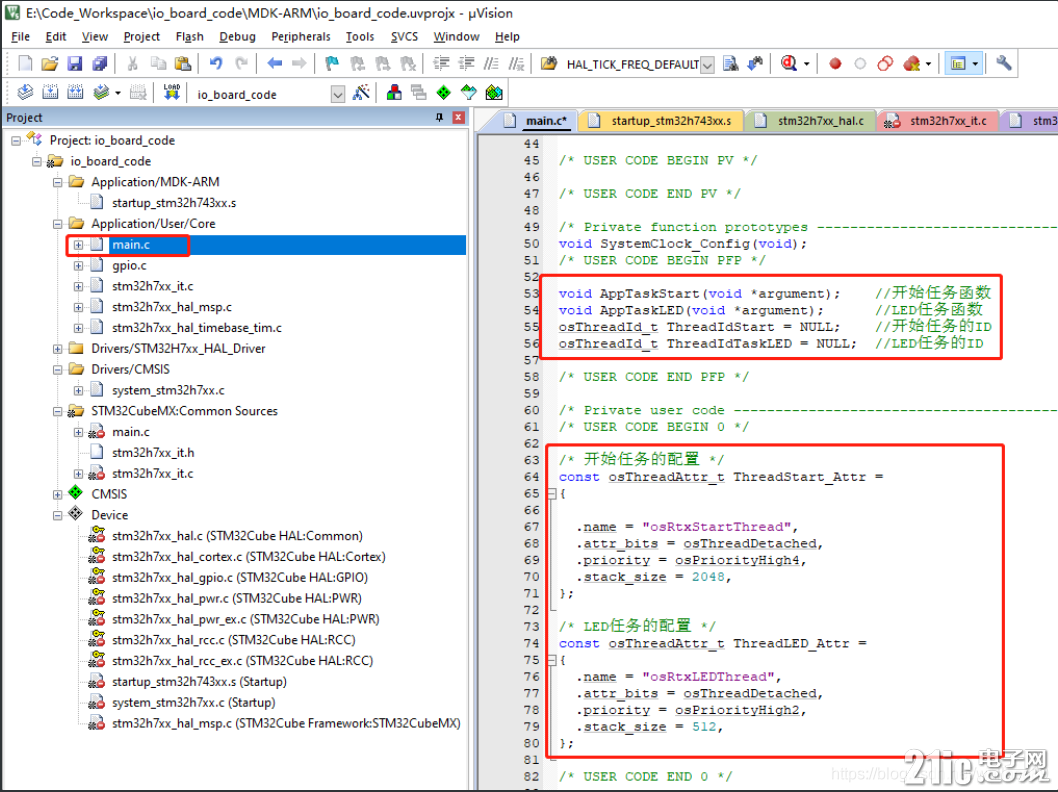Click osPriorityHigh4 on line 69
1058x792 pixels.
tap(737, 561)
